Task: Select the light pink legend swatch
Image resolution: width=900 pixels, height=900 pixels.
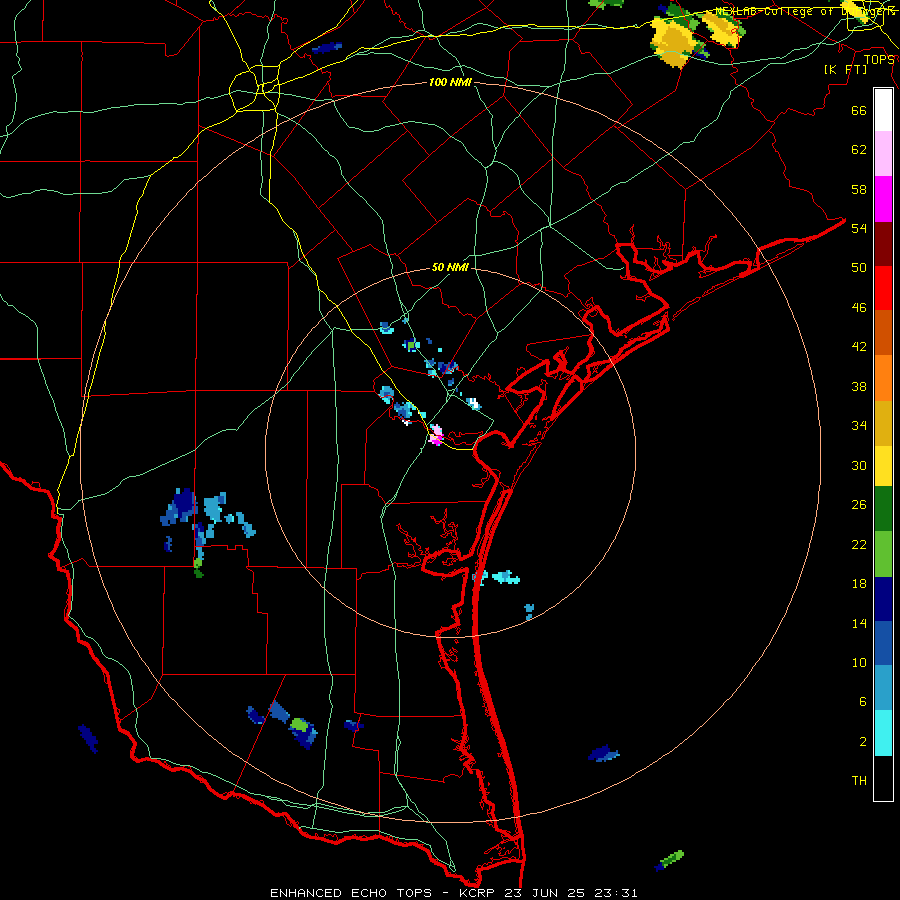Action: 883,153
